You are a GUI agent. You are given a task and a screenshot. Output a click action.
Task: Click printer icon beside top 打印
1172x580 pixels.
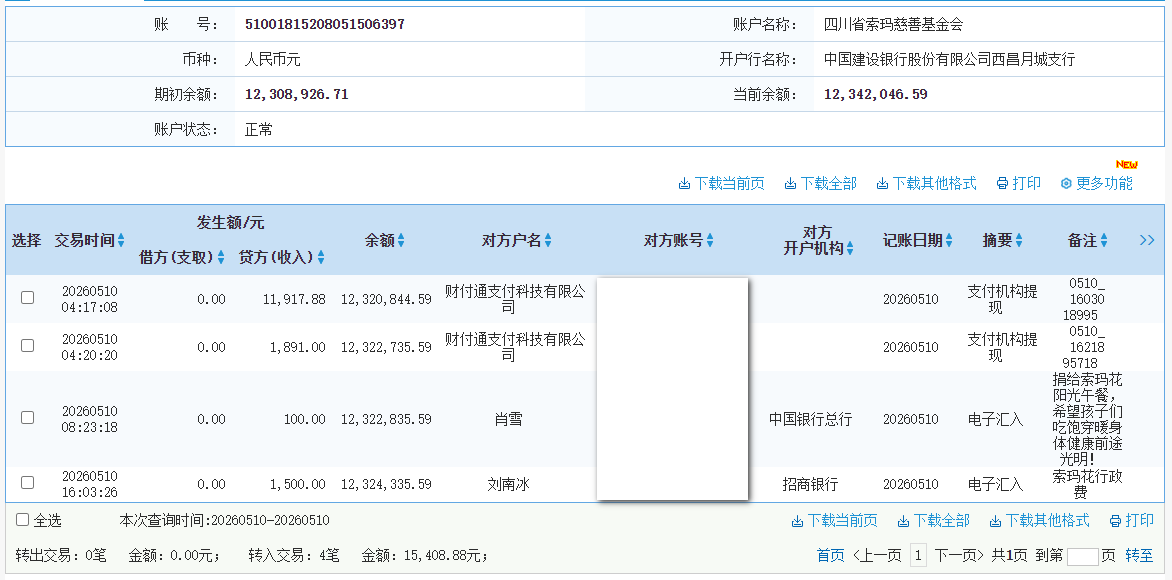point(1002,184)
